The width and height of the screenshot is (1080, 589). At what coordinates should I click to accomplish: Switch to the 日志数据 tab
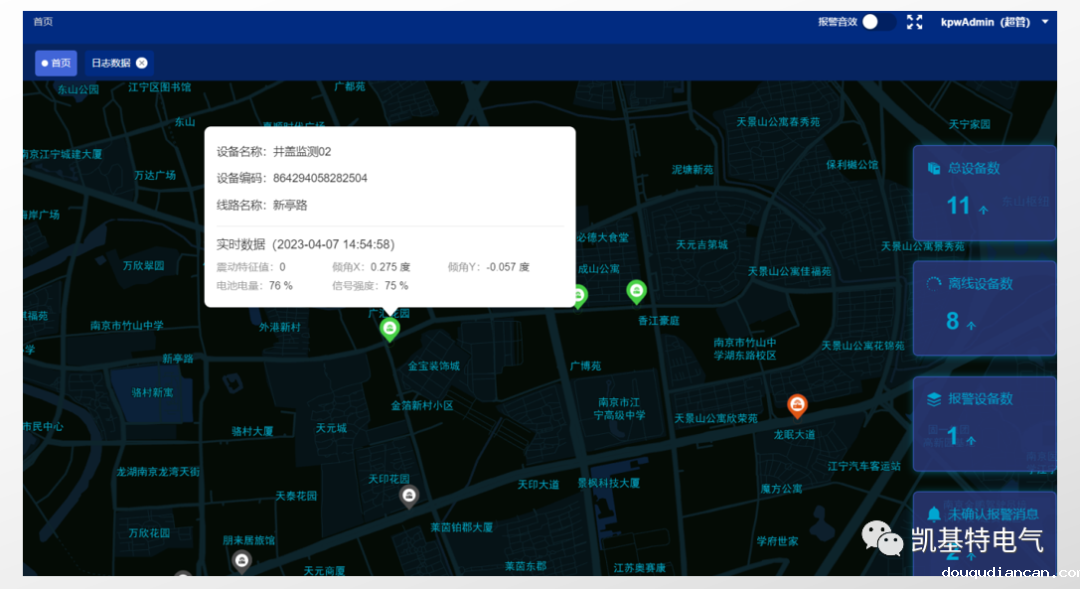point(113,62)
